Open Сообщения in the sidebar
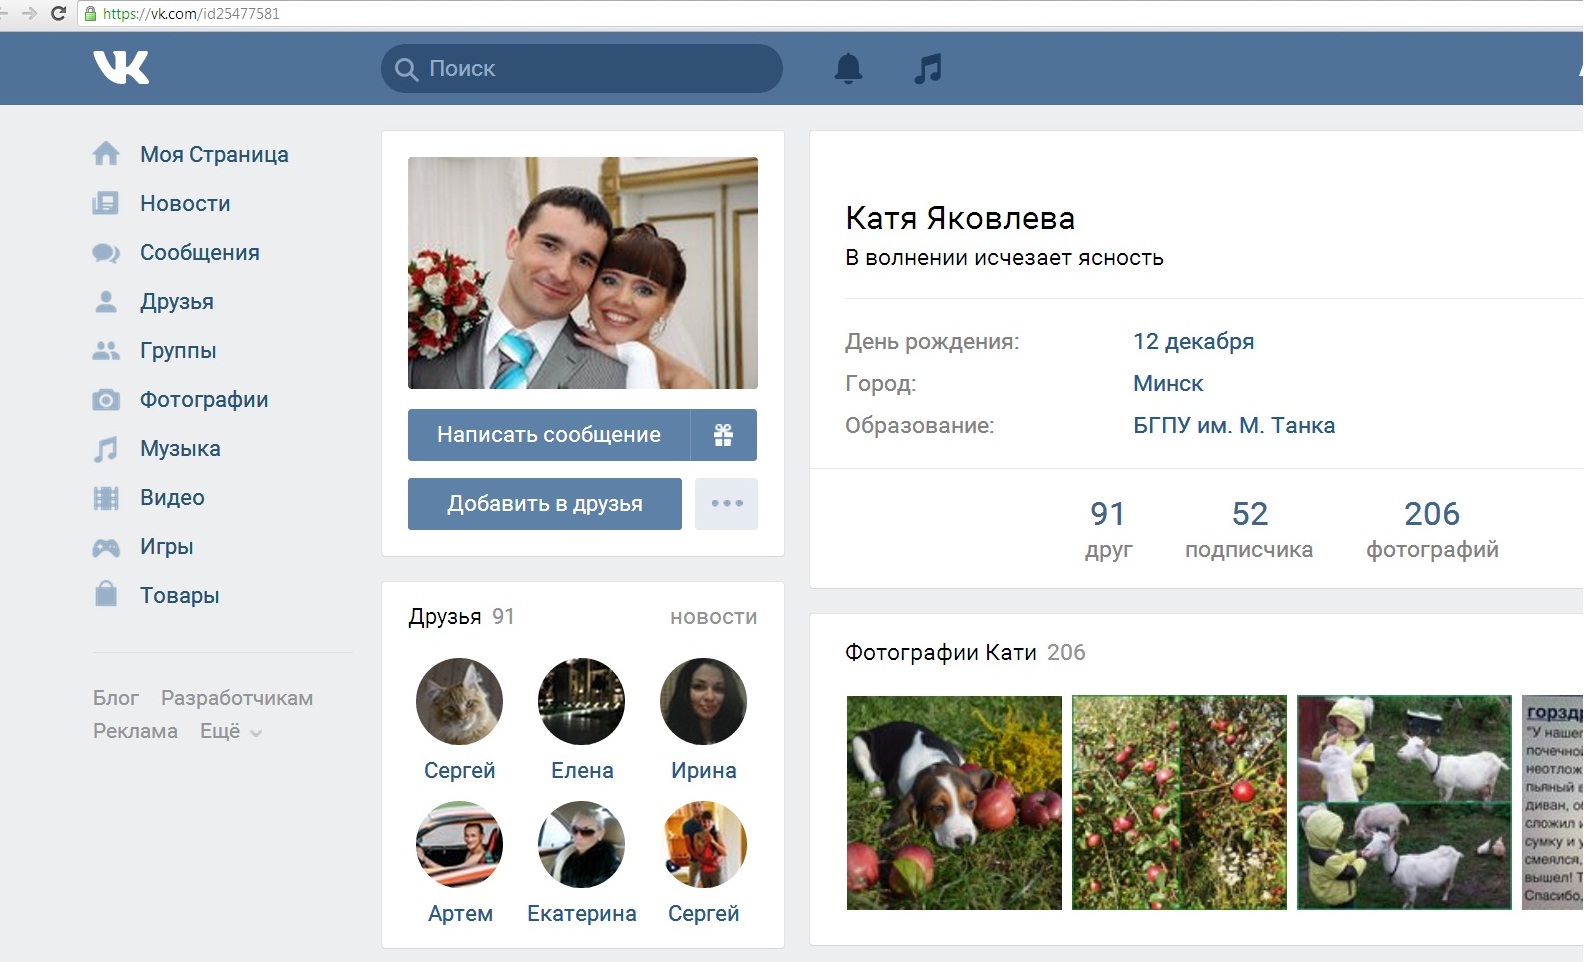This screenshot has height=962, width=1587. pos(199,252)
